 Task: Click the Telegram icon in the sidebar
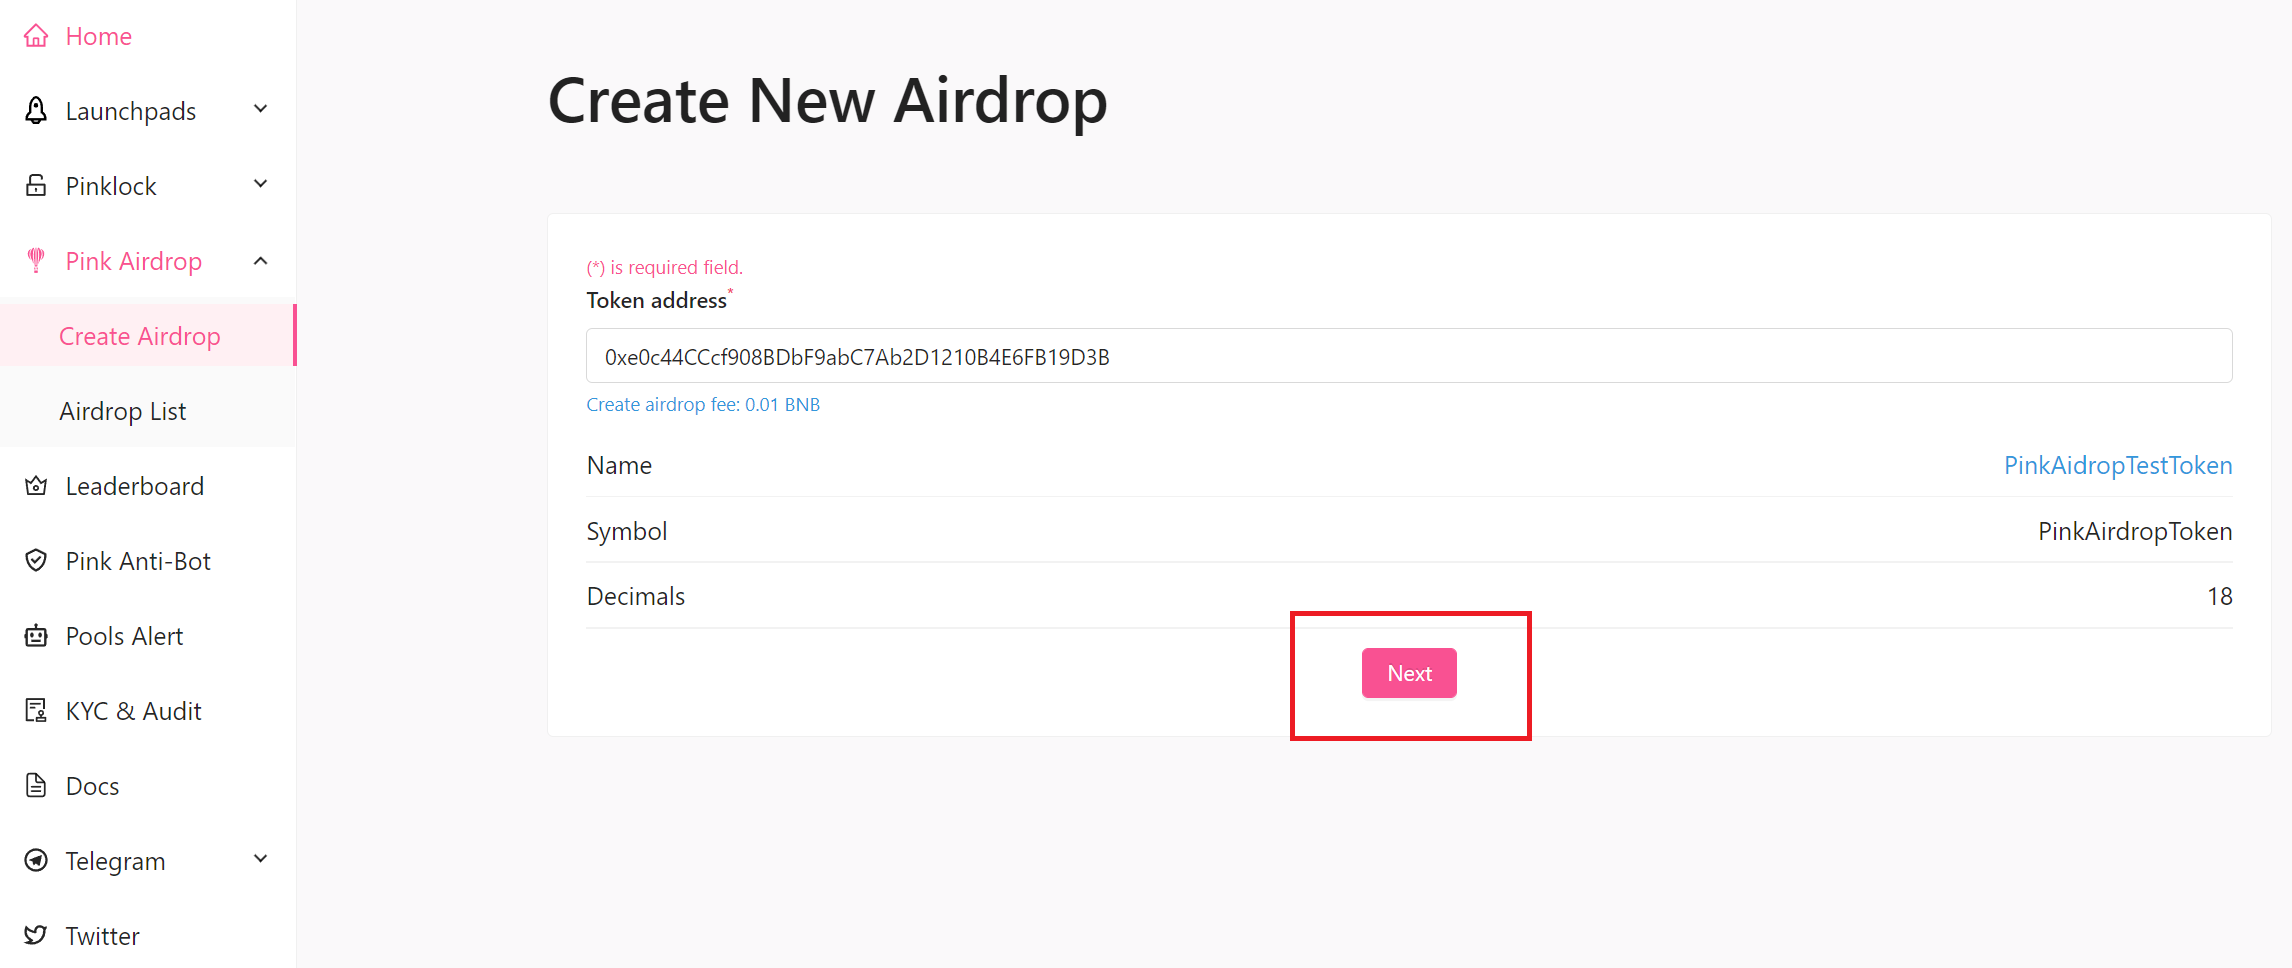pos(35,860)
